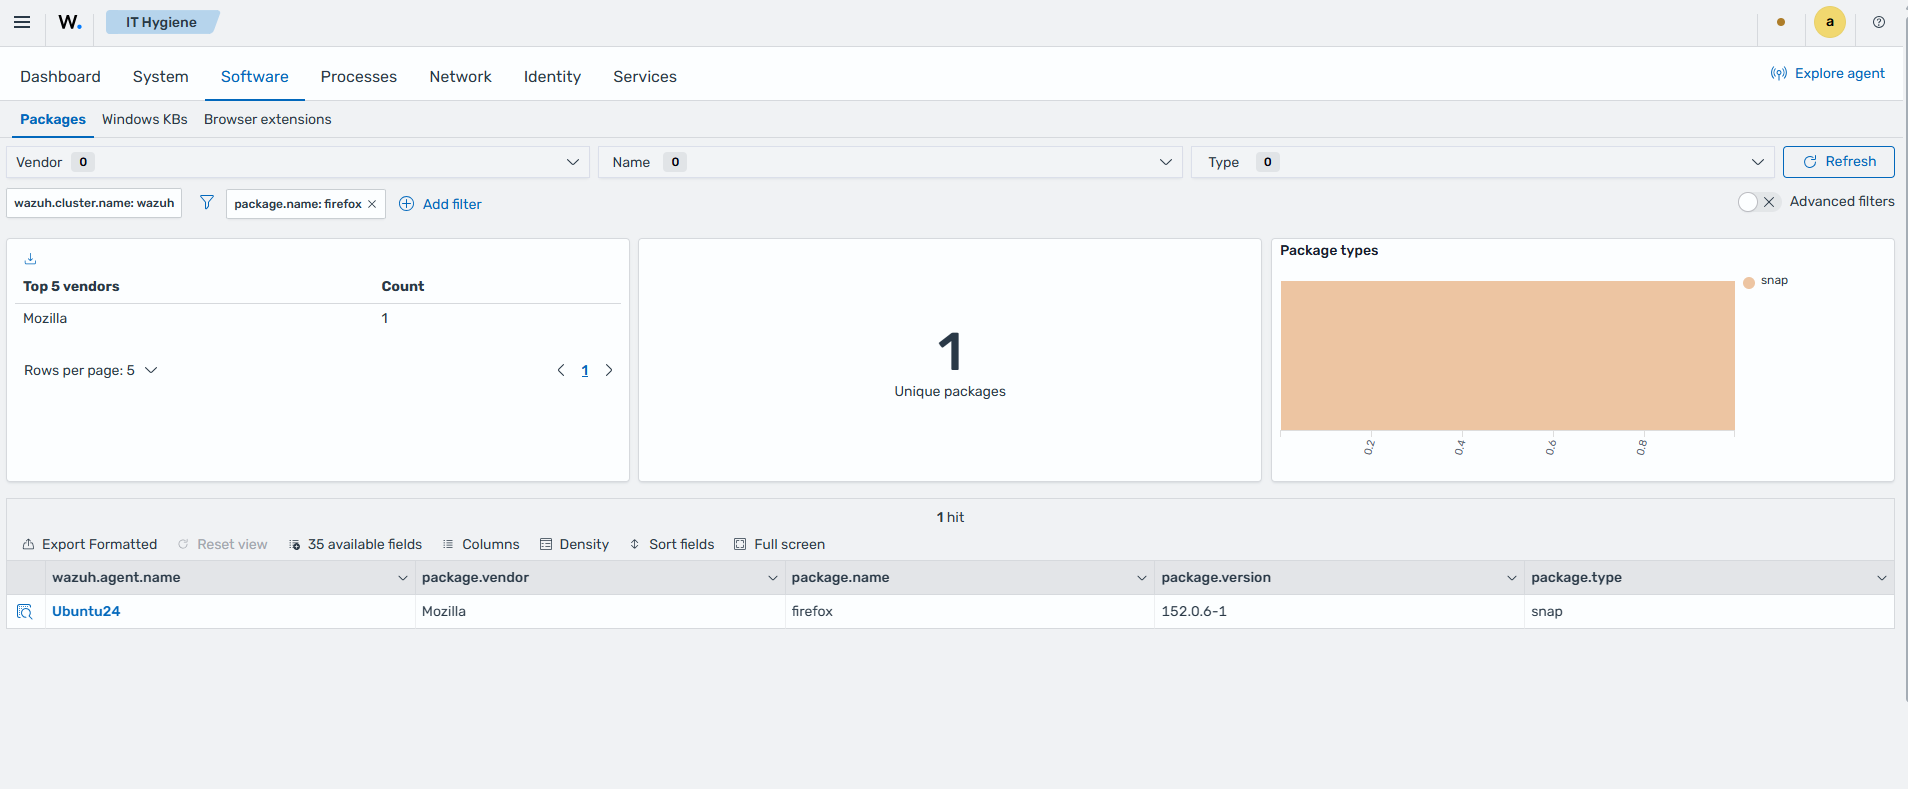Expand package.version column options chevron
Screen dimensions: 1908x789
[x=1511, y=578]
